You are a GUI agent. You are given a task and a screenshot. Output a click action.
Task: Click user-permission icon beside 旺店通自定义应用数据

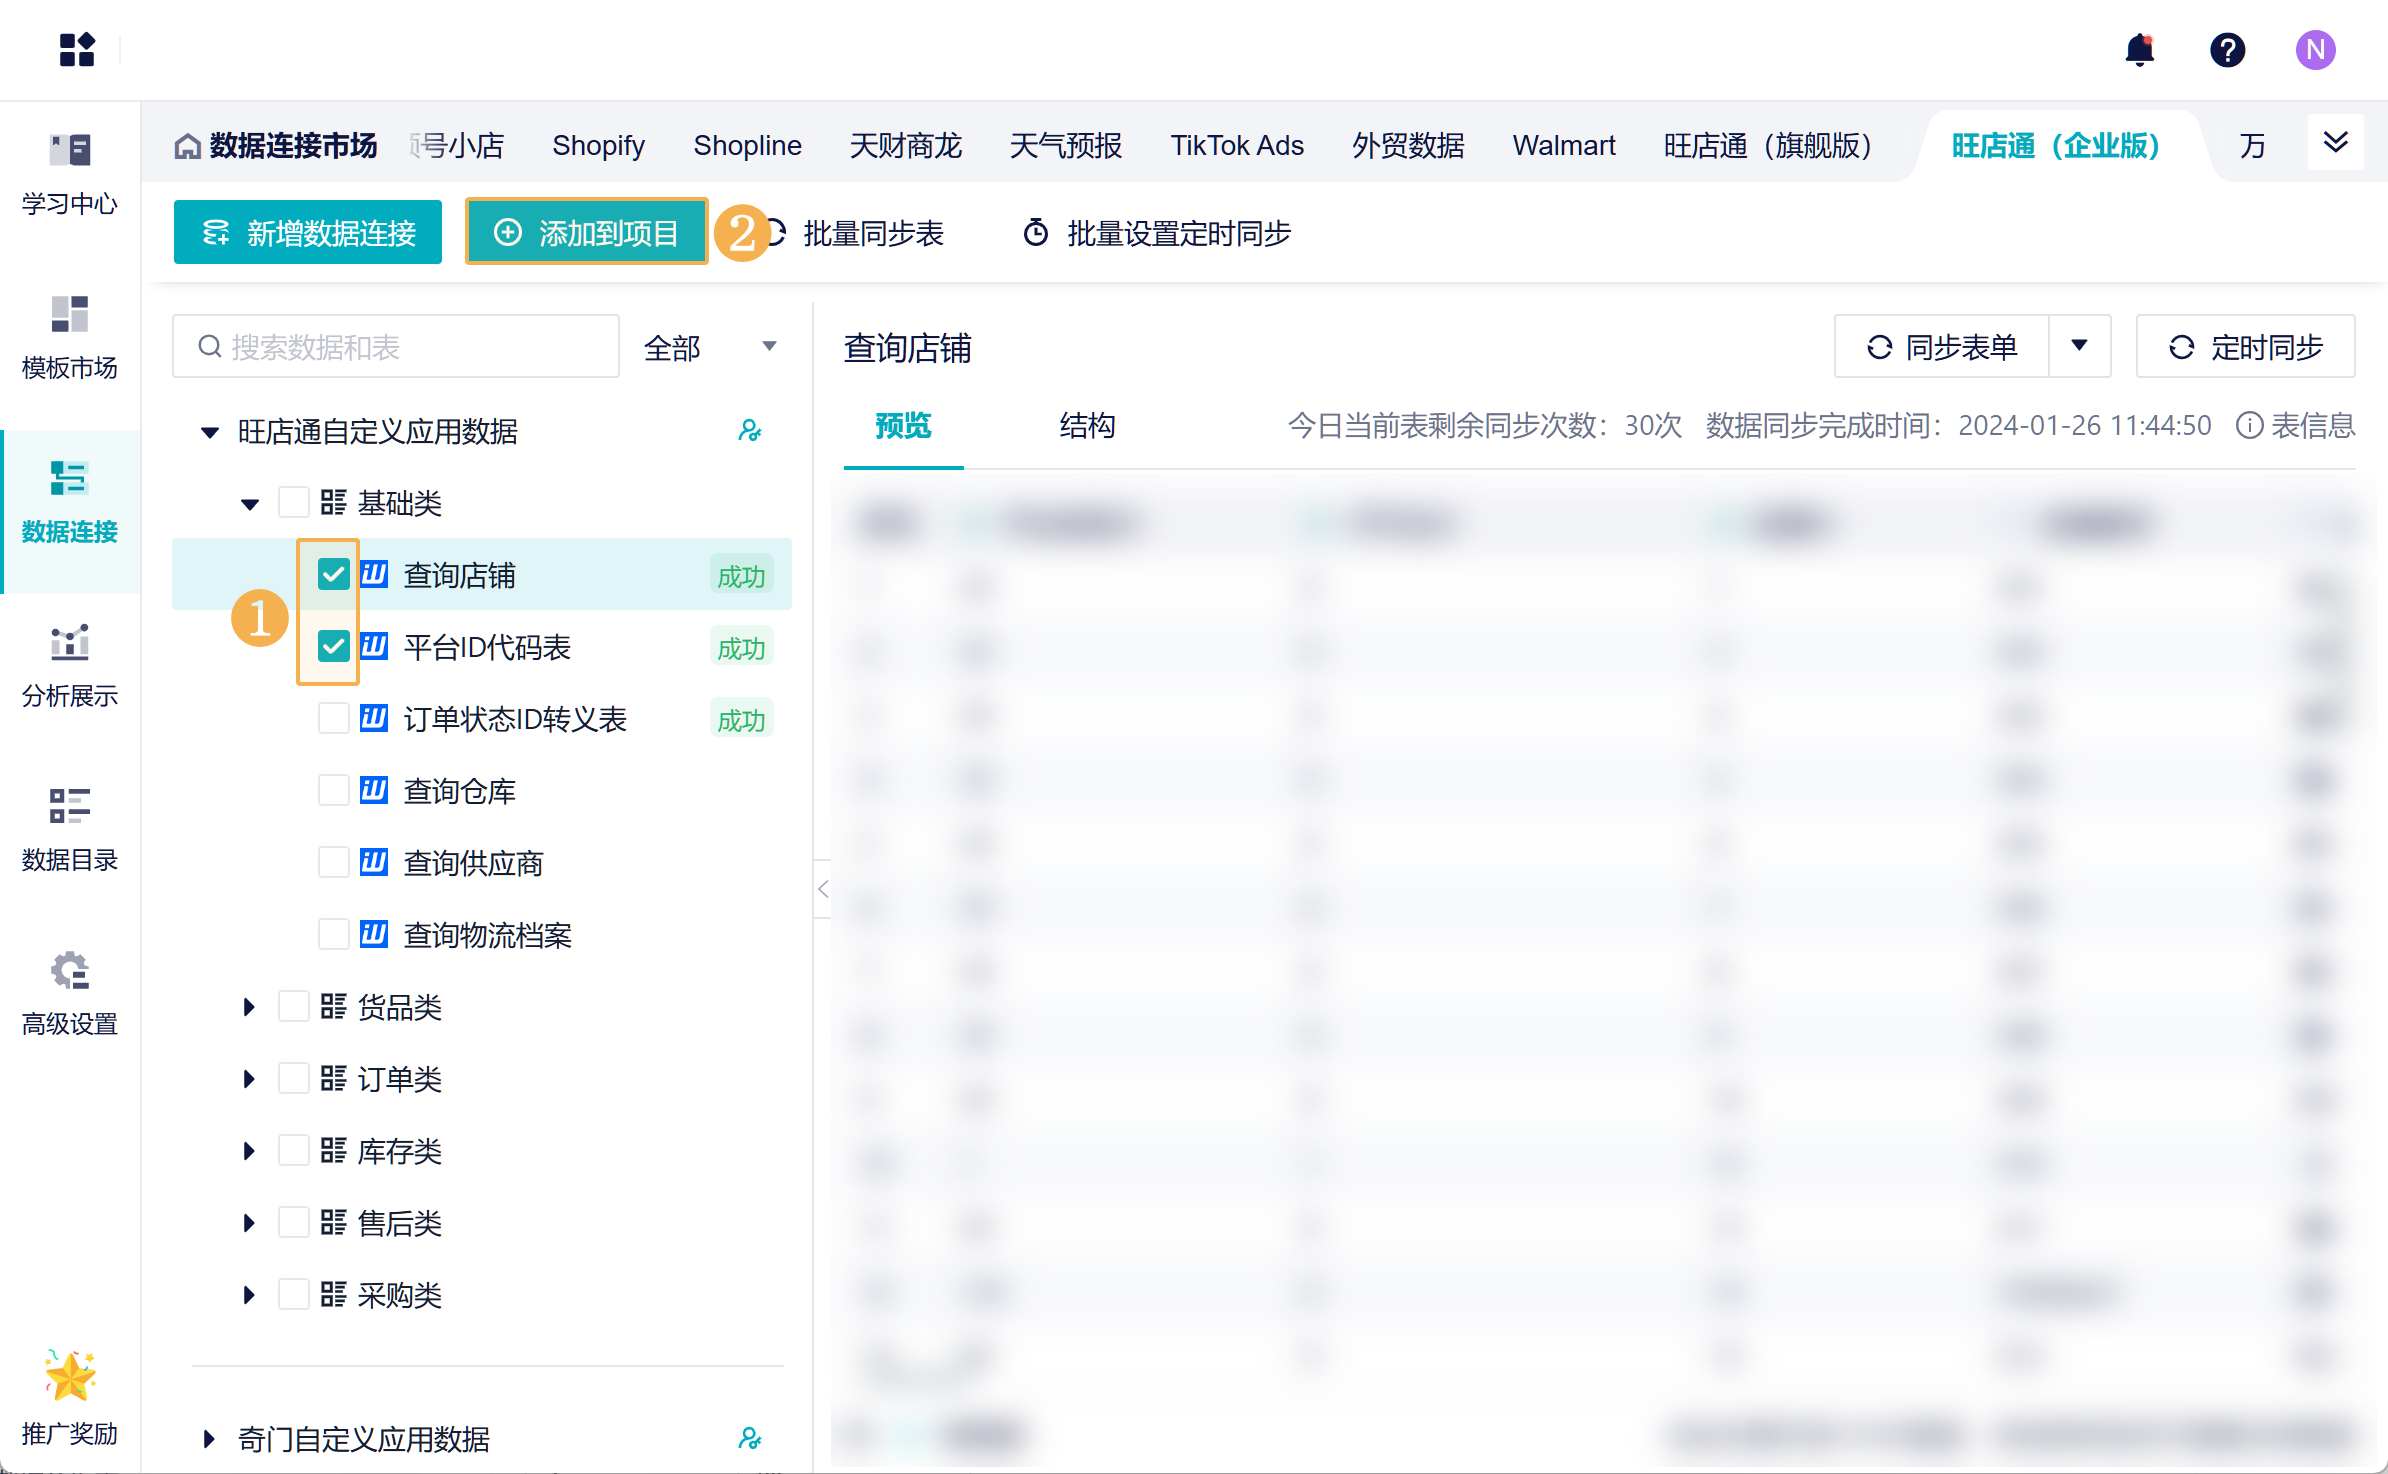(x=750, y=431)
